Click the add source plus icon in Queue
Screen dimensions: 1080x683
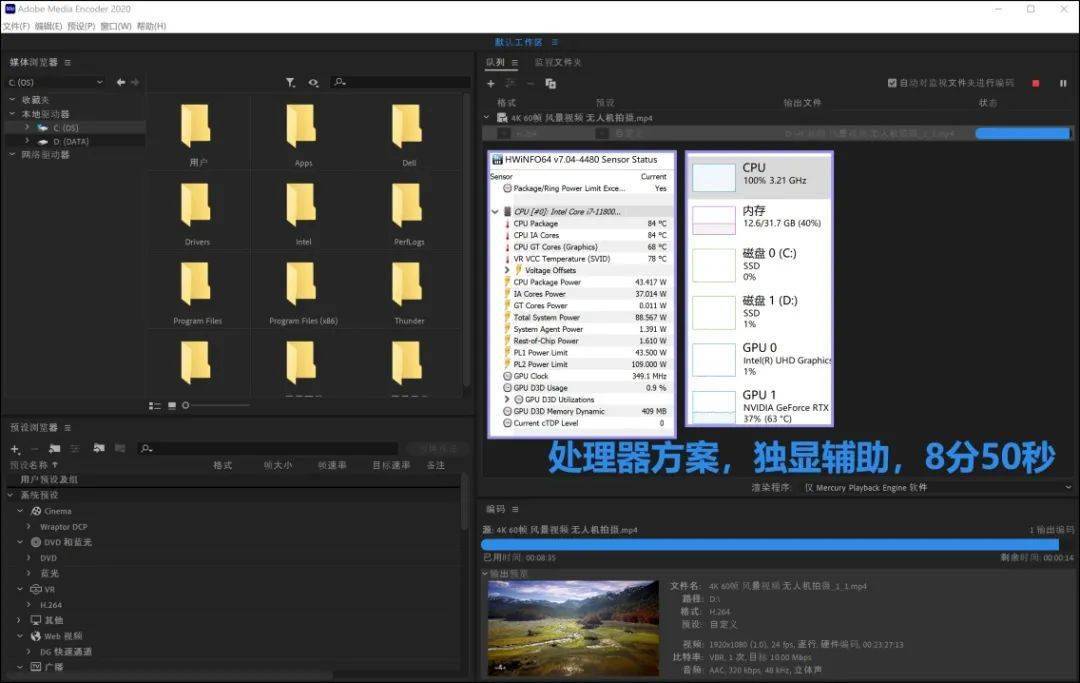[x=490, y=83]
